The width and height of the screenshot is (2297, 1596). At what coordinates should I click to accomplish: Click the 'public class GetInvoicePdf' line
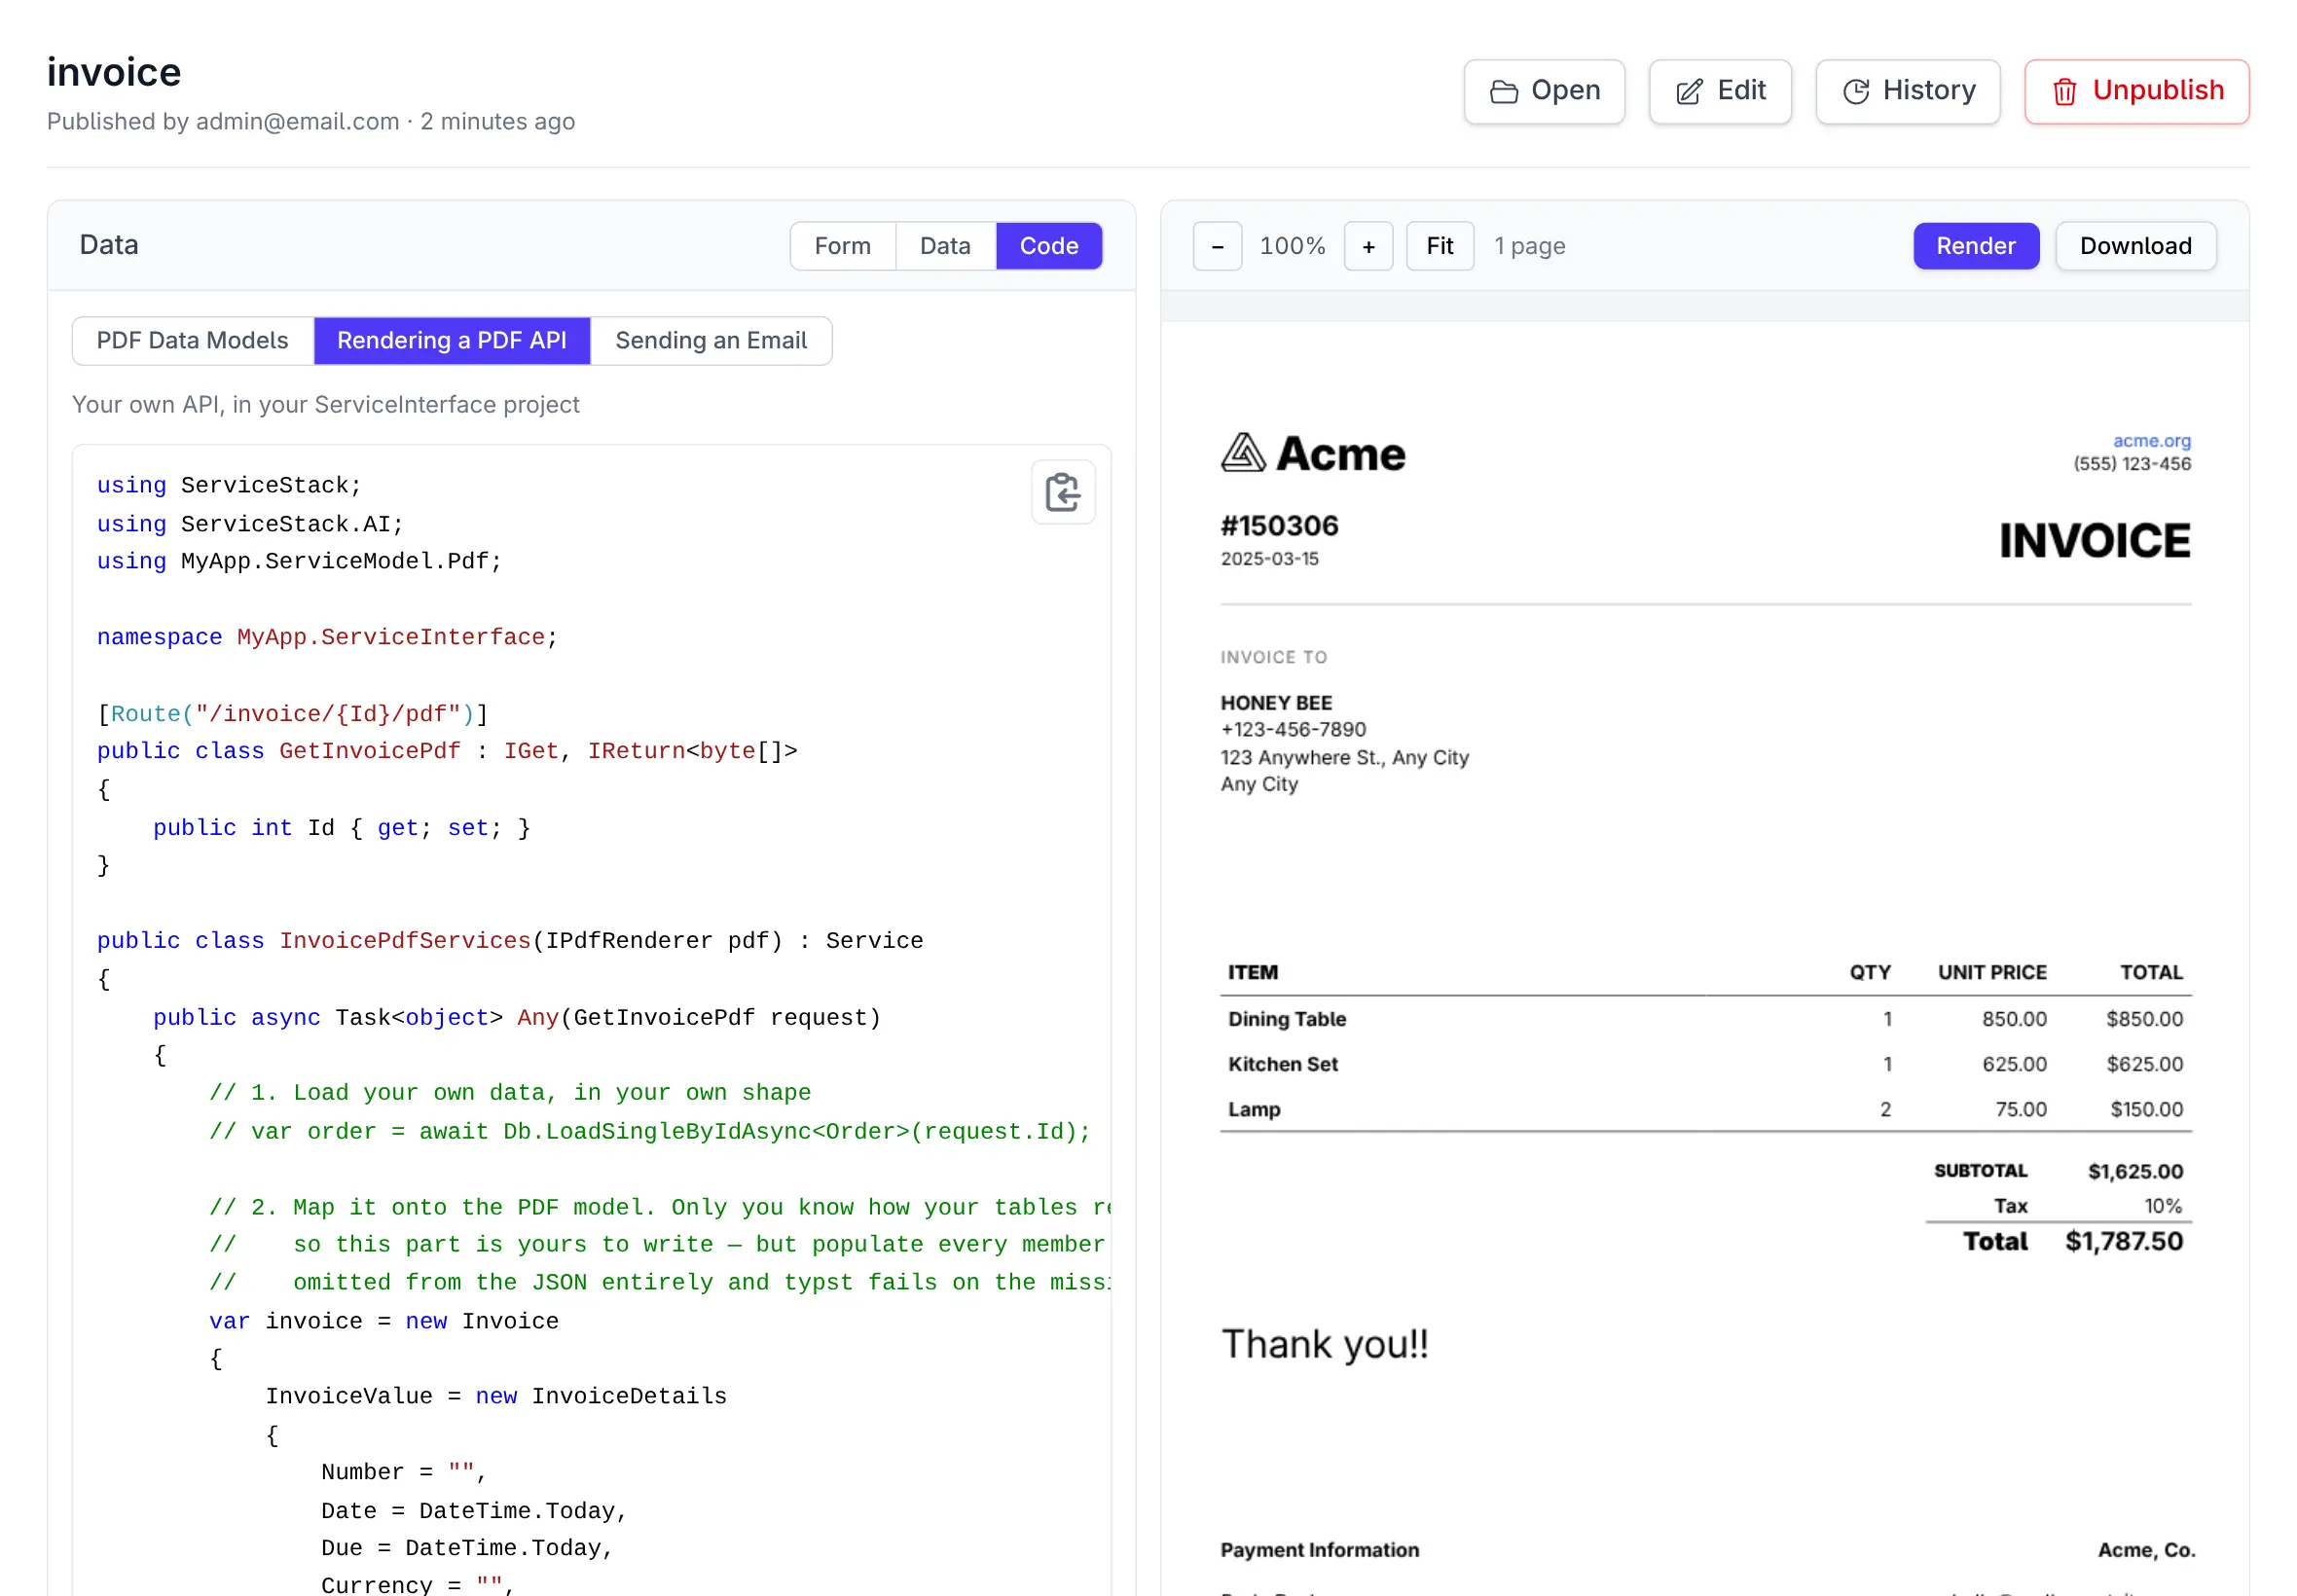click(x=447, y=751)
